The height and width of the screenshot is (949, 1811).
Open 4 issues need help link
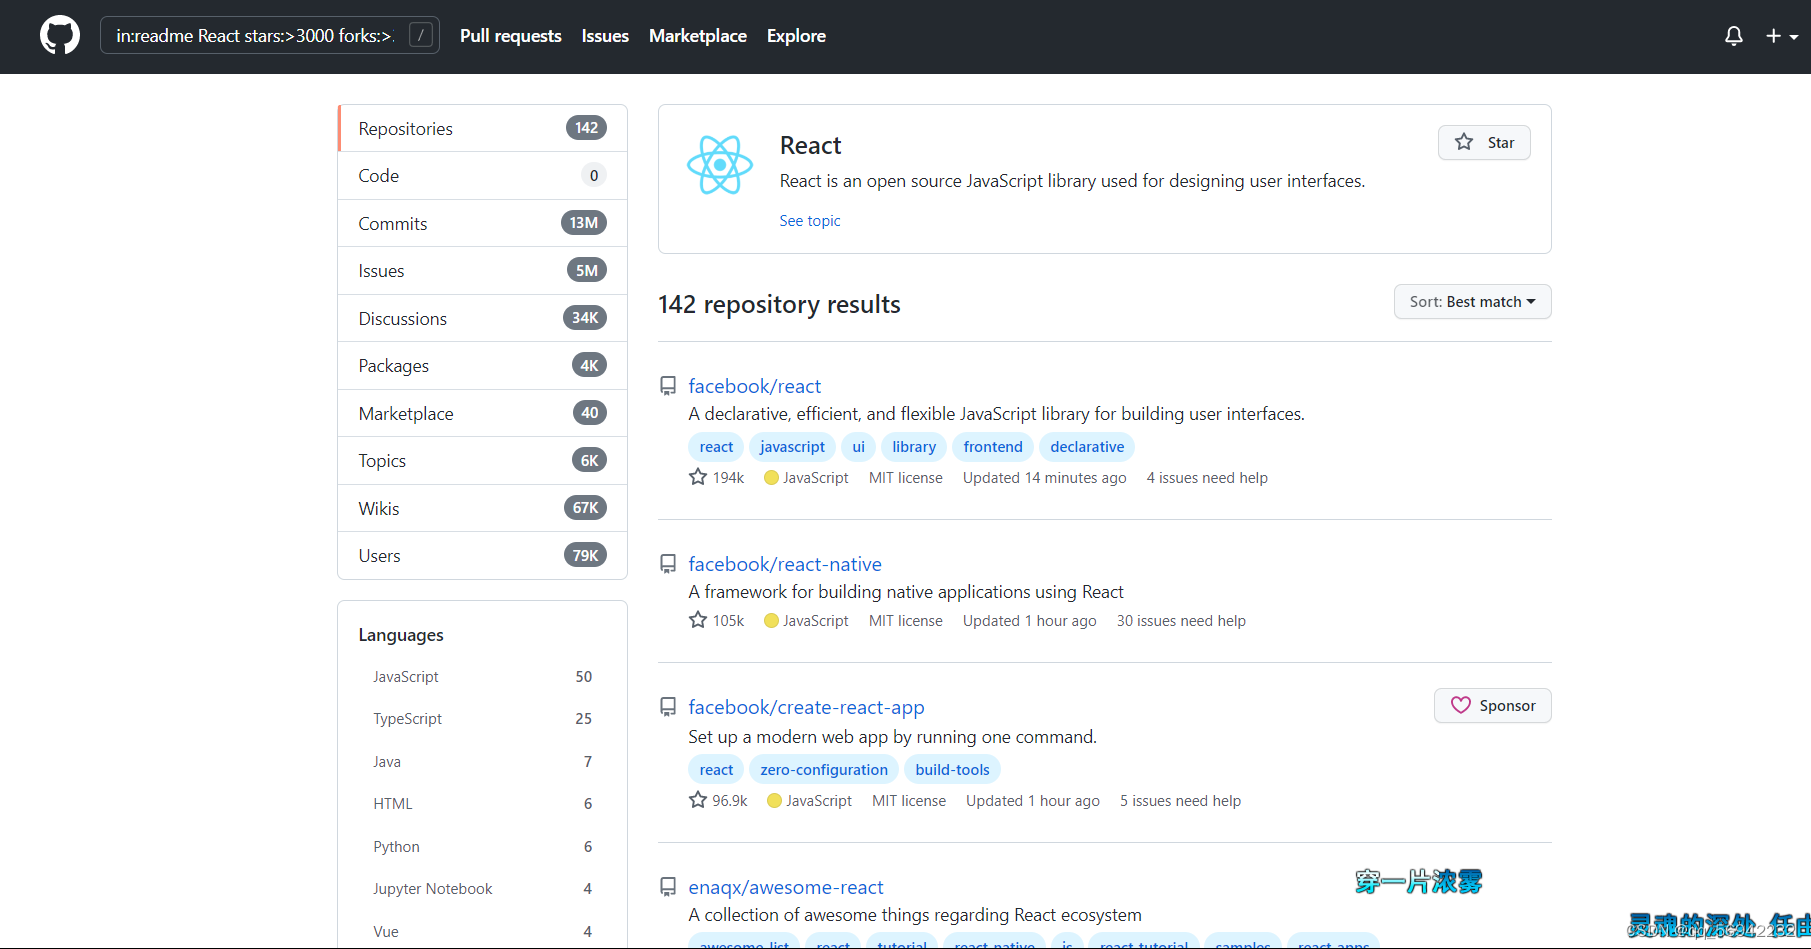[x=1207, y=478]
